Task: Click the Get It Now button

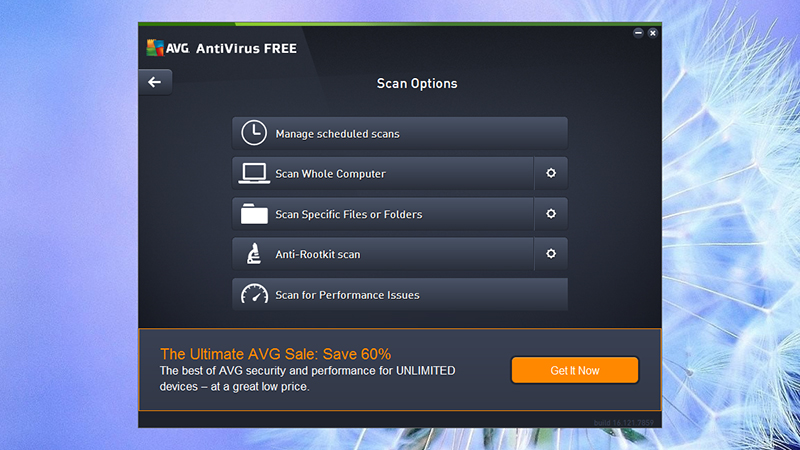Action: pyautogui.click(x=574, y=370)
